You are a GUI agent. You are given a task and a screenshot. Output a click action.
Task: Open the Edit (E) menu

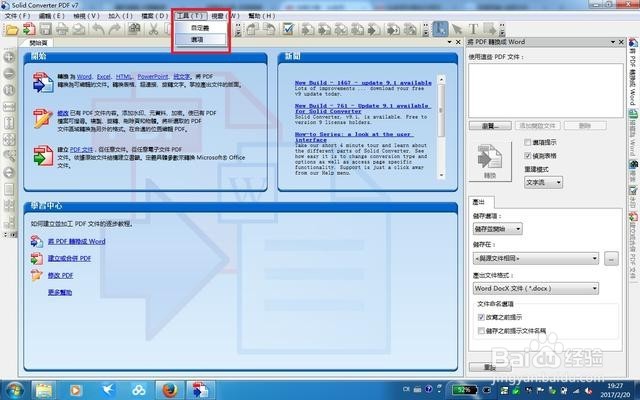[x=51, y=16]
